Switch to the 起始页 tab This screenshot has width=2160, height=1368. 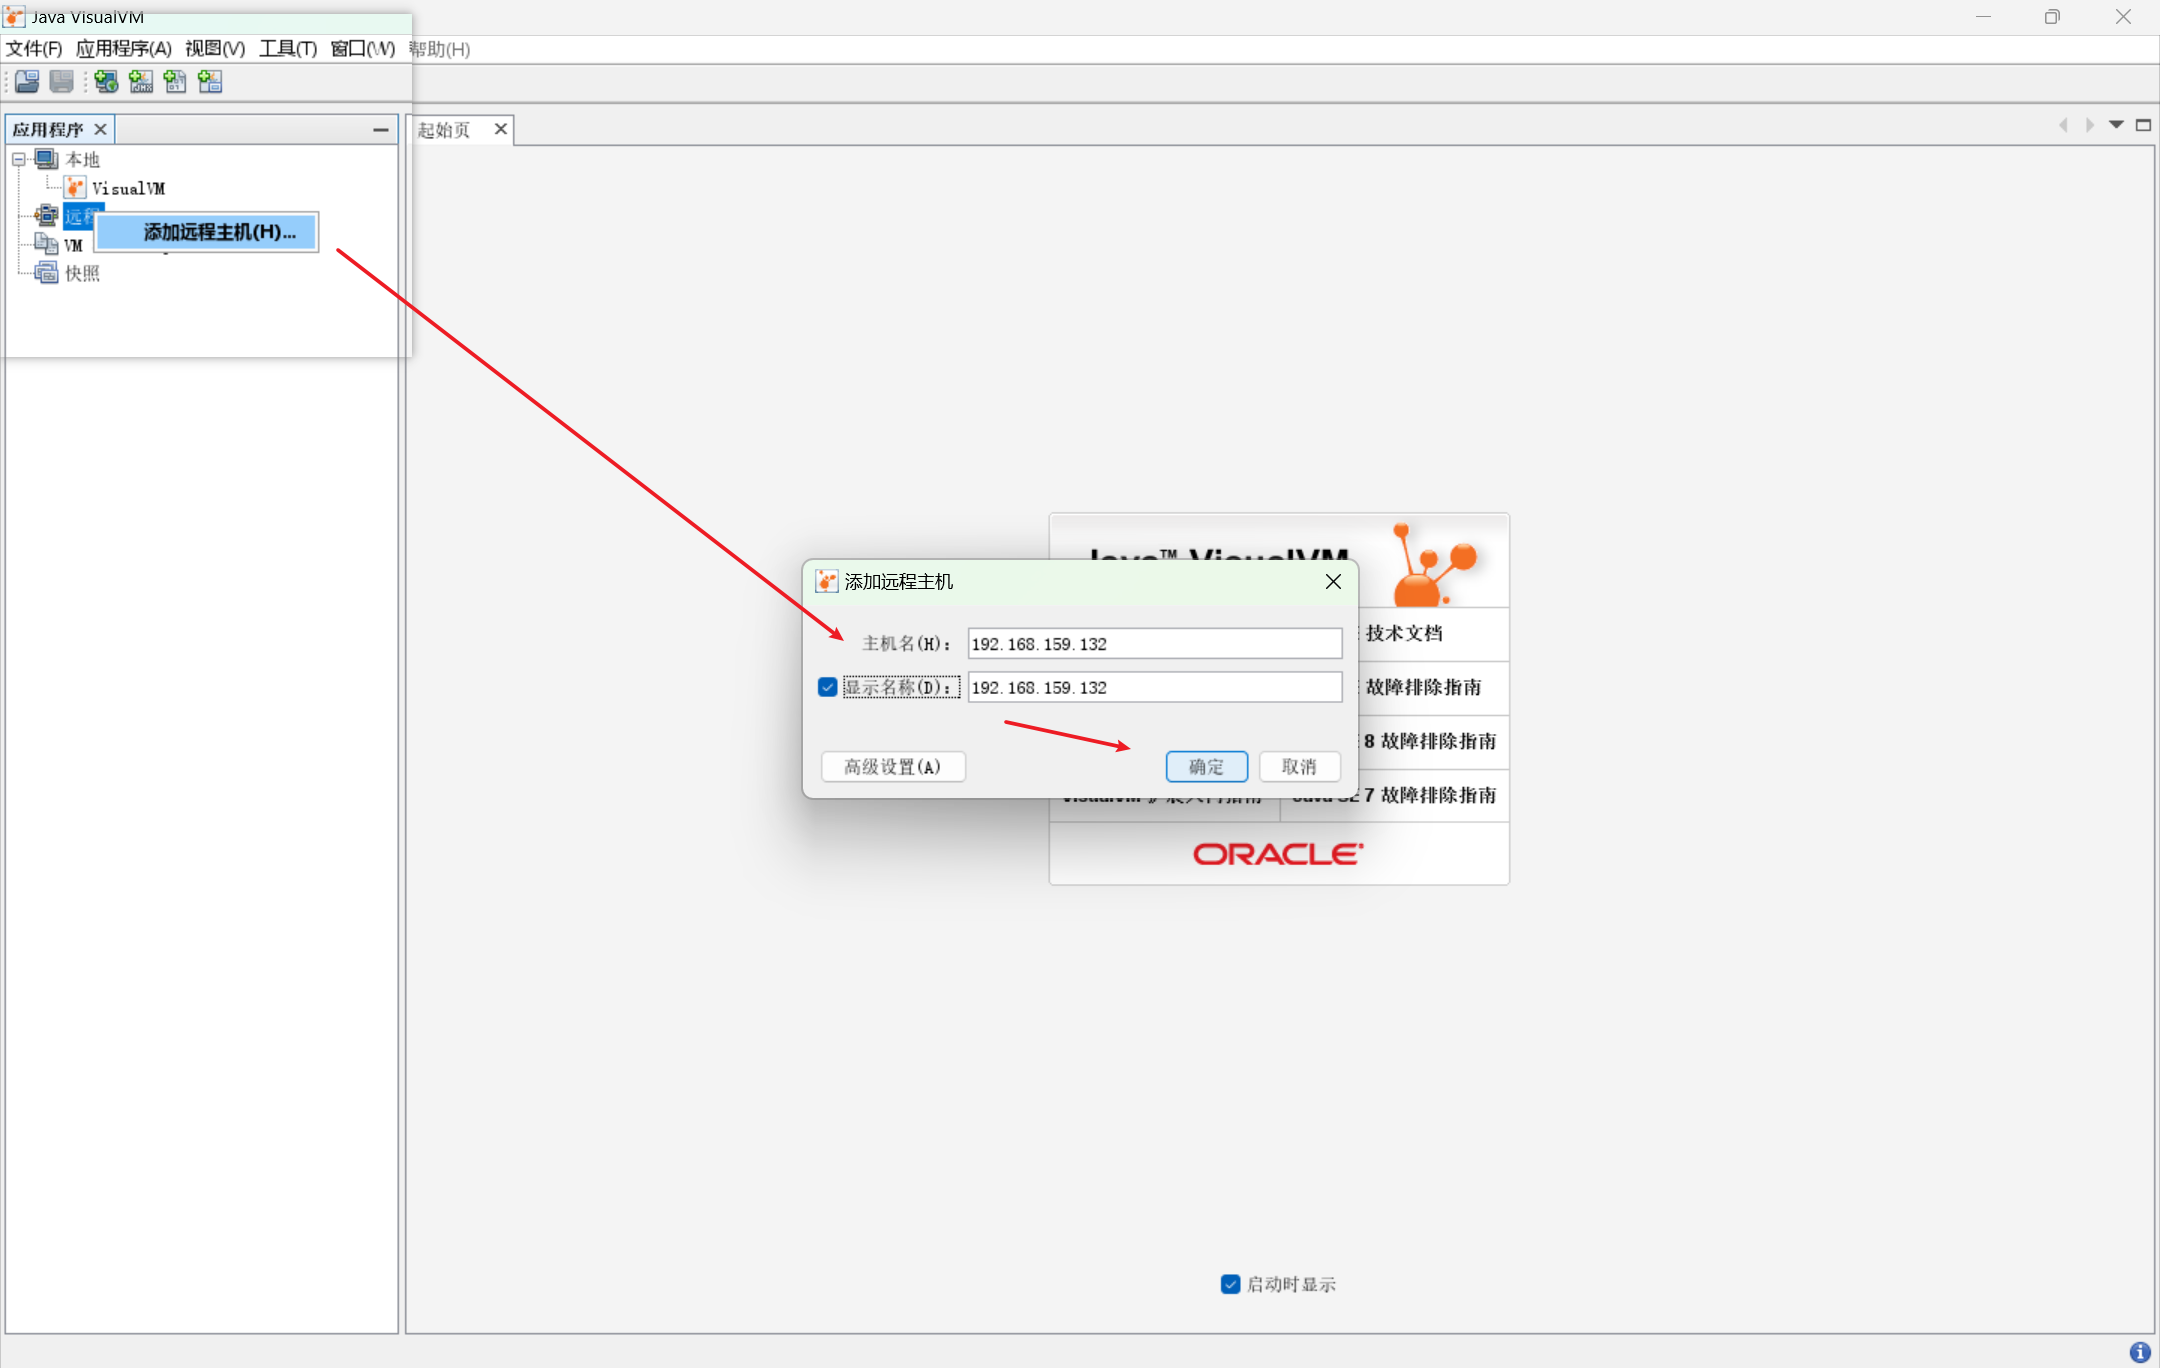[x=444, y=130]
